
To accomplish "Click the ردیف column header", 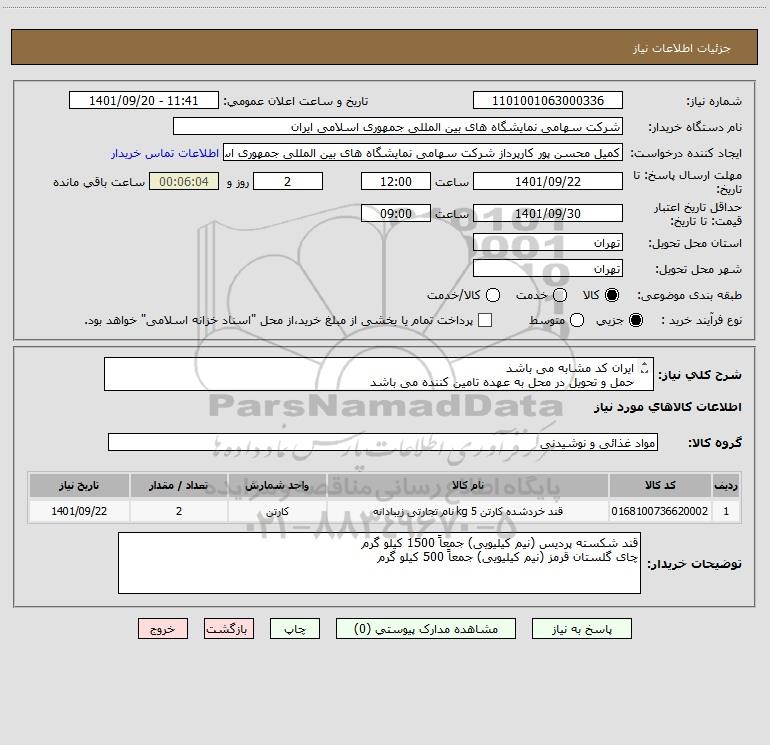I will pos(726,485).
